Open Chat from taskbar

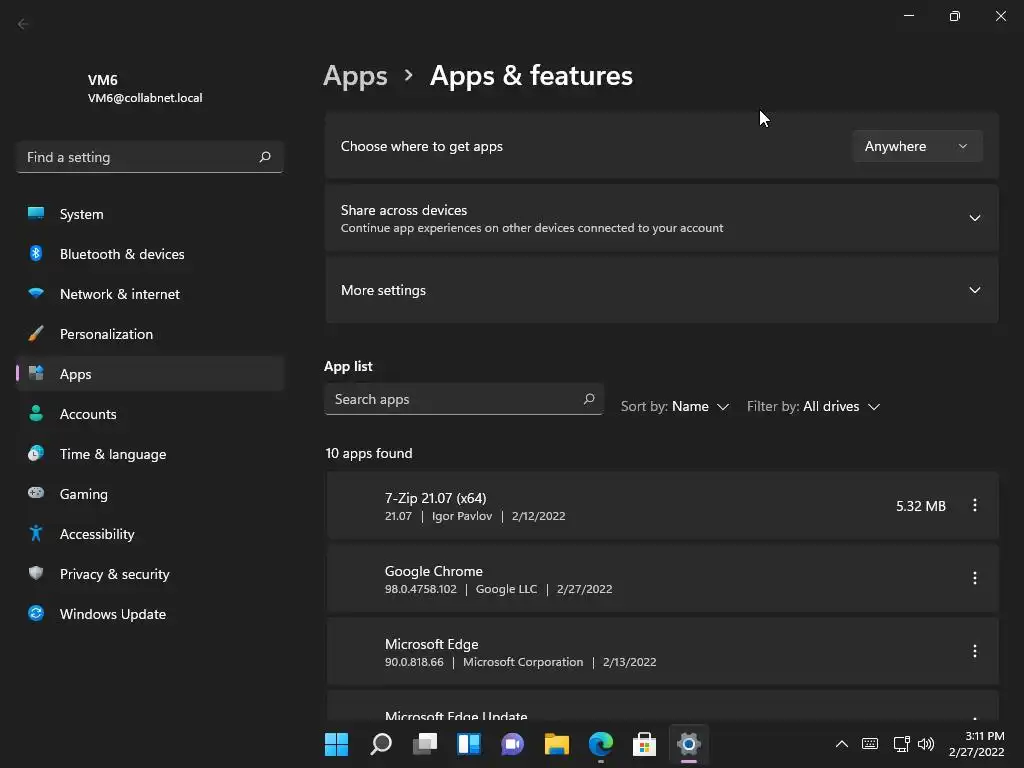coord(513,744)
